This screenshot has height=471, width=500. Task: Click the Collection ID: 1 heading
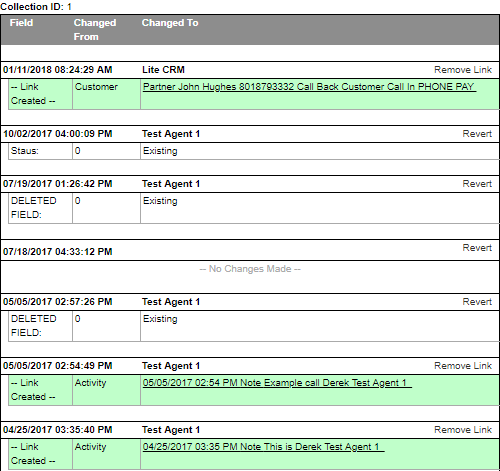click(x=36, y=7)
